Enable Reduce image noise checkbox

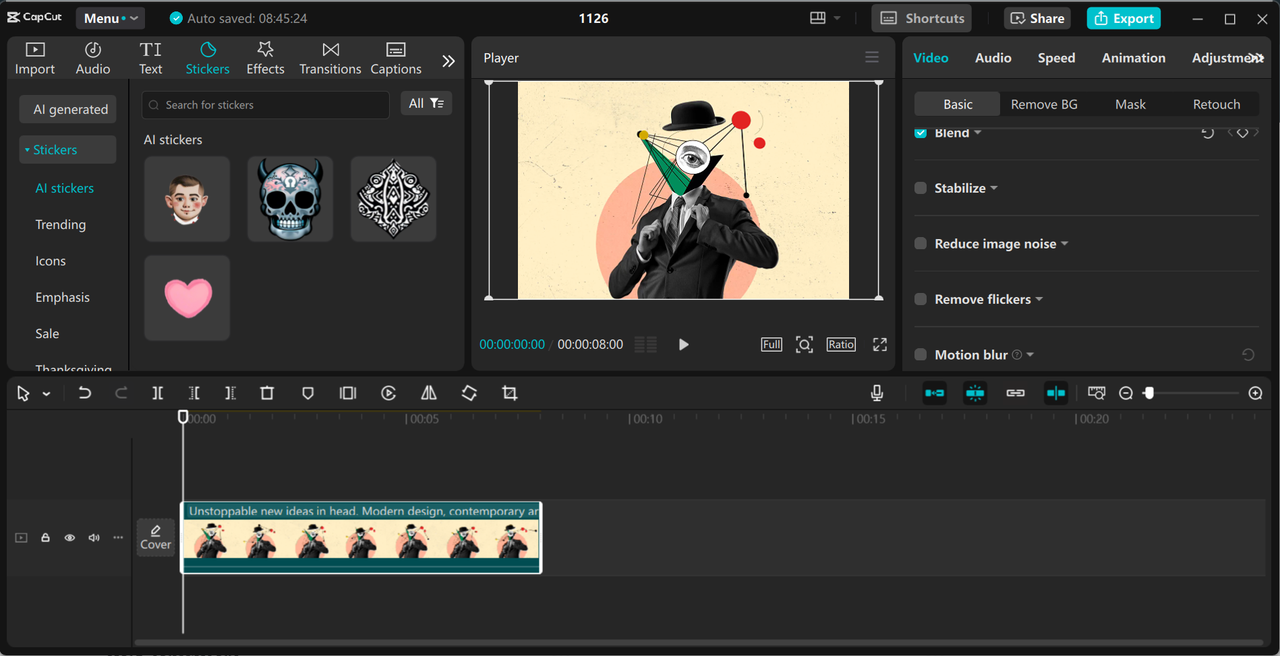click(x=921, y=244)
